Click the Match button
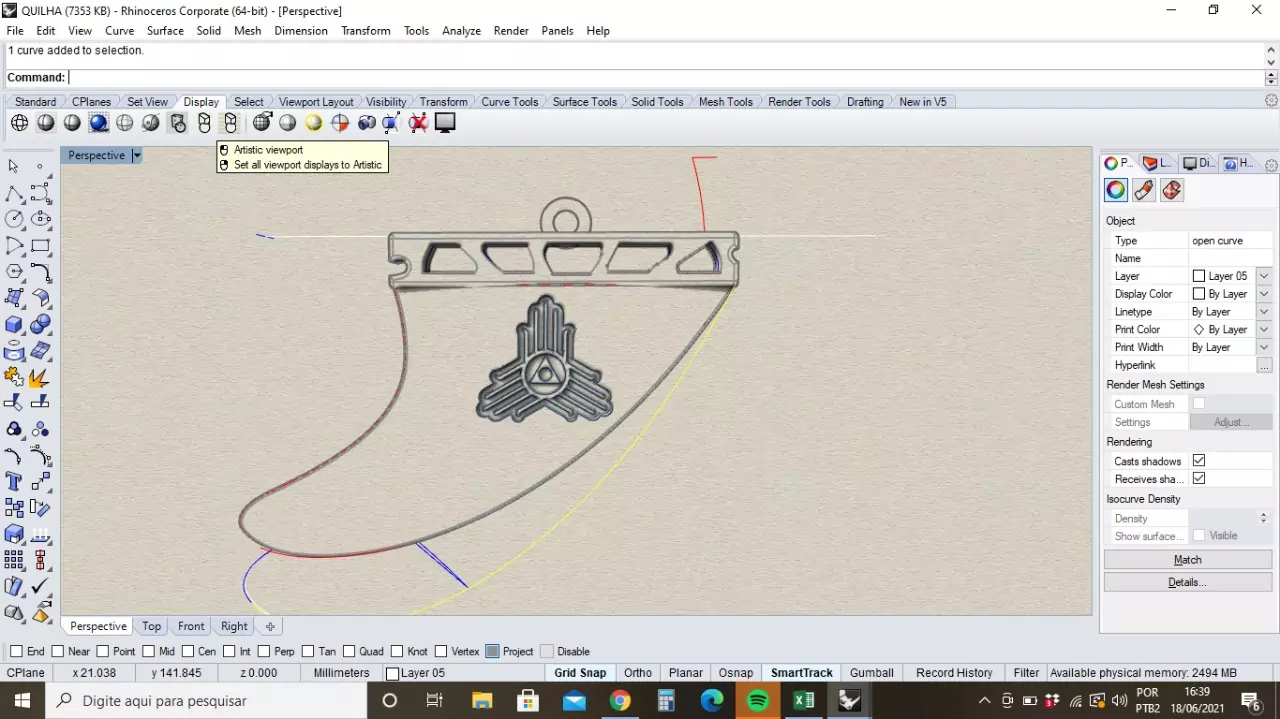Screen dimensions: 1280x719 1187,560
